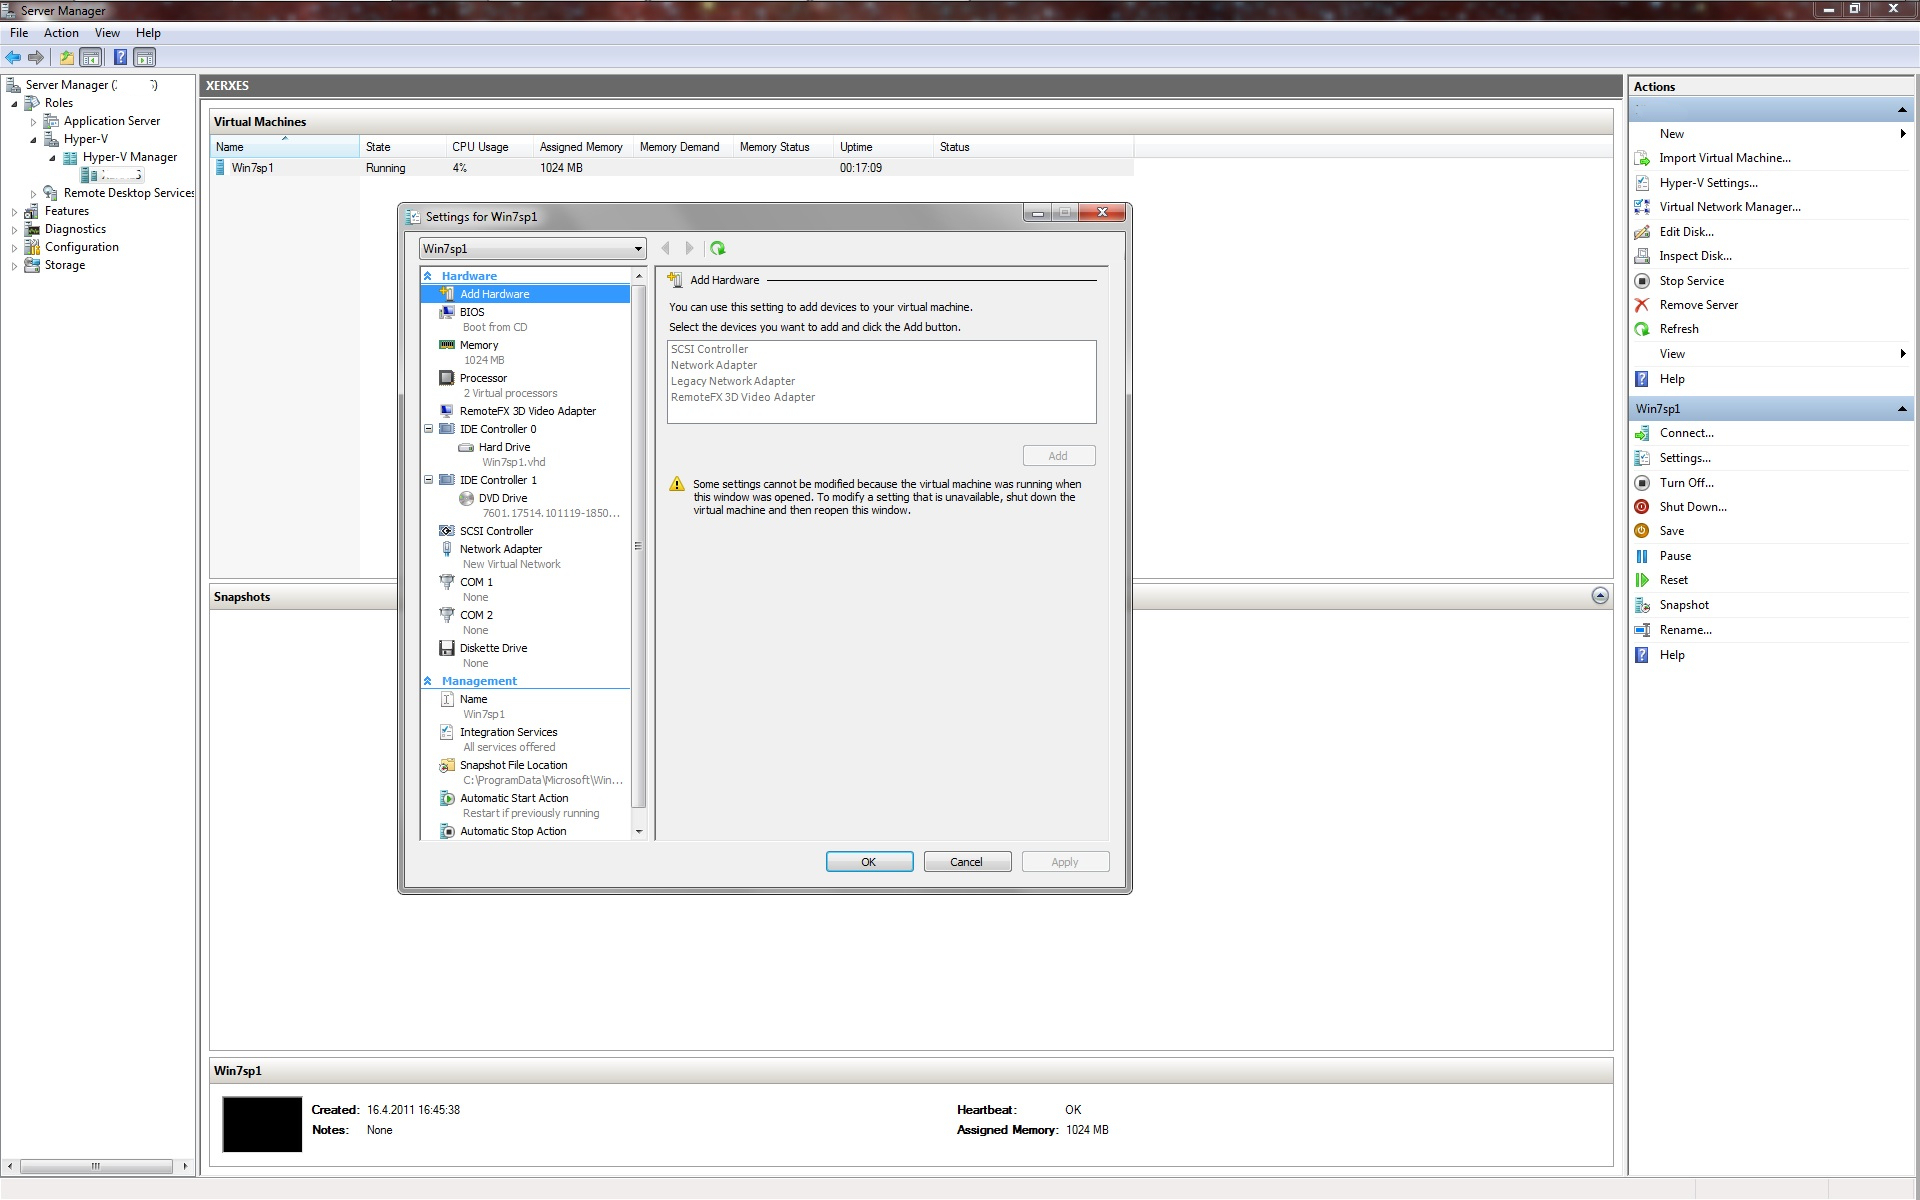This screenshot has height=1200, width=1920.
Task: Click the red Remove Server icon
Action: [x=1642, y=305]
